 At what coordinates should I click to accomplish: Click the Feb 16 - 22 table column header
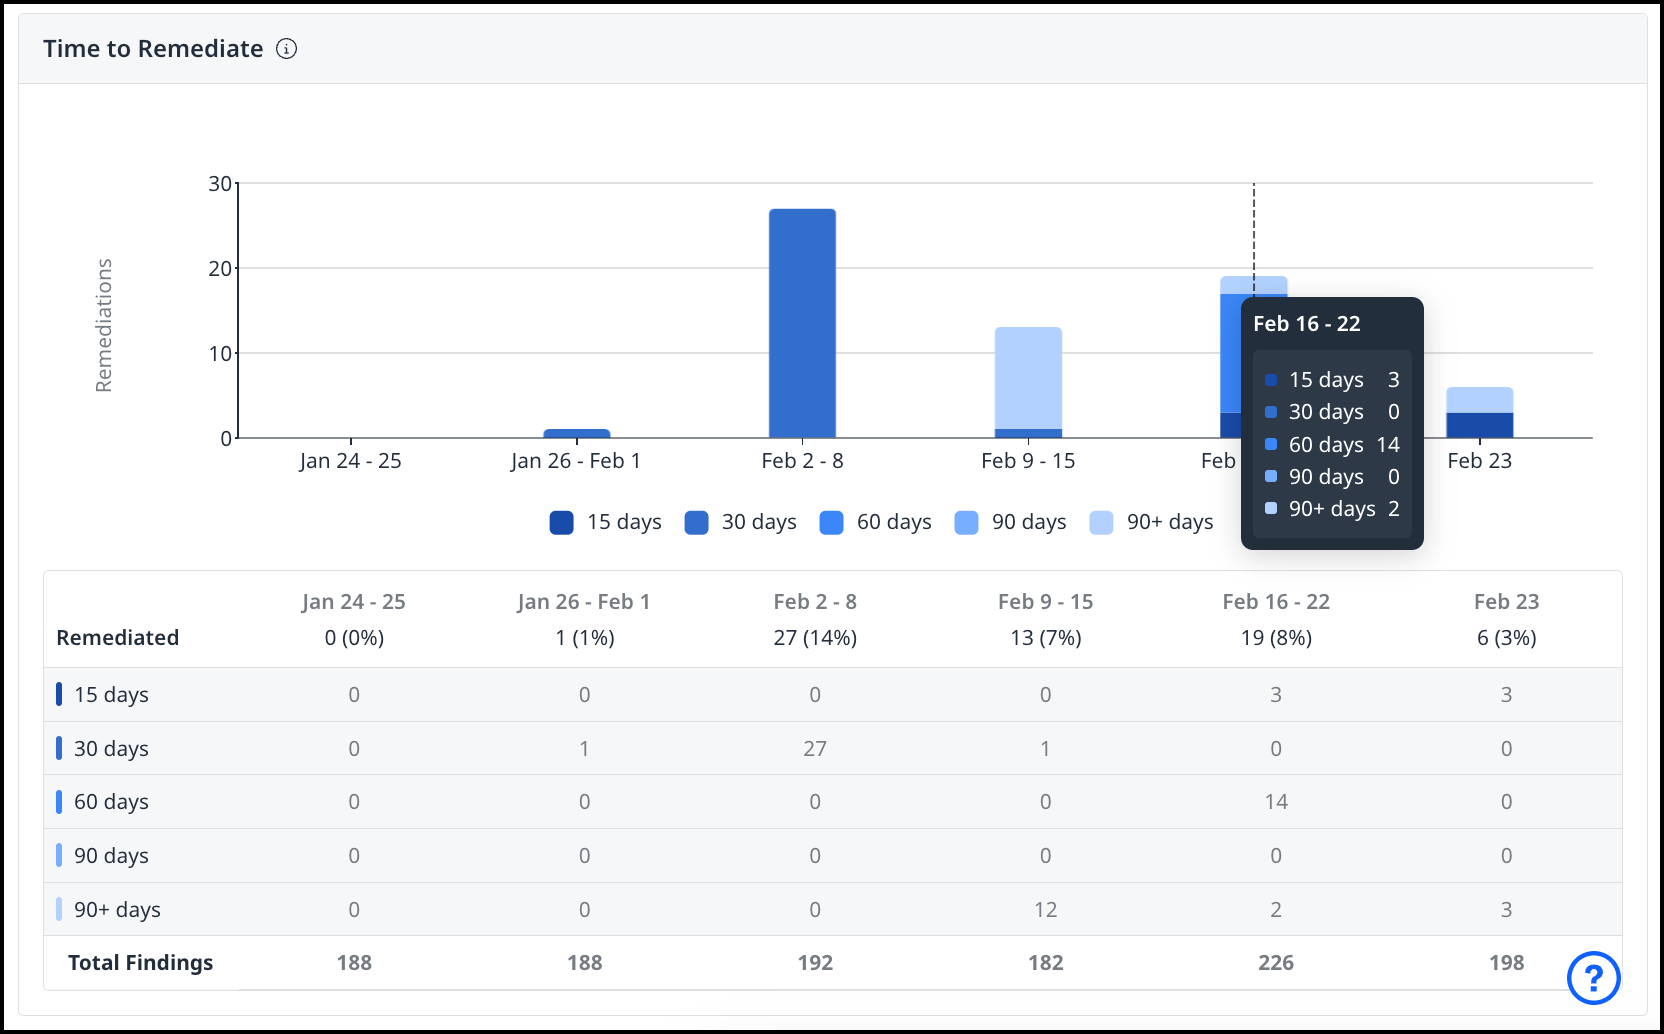point(1276,602)
